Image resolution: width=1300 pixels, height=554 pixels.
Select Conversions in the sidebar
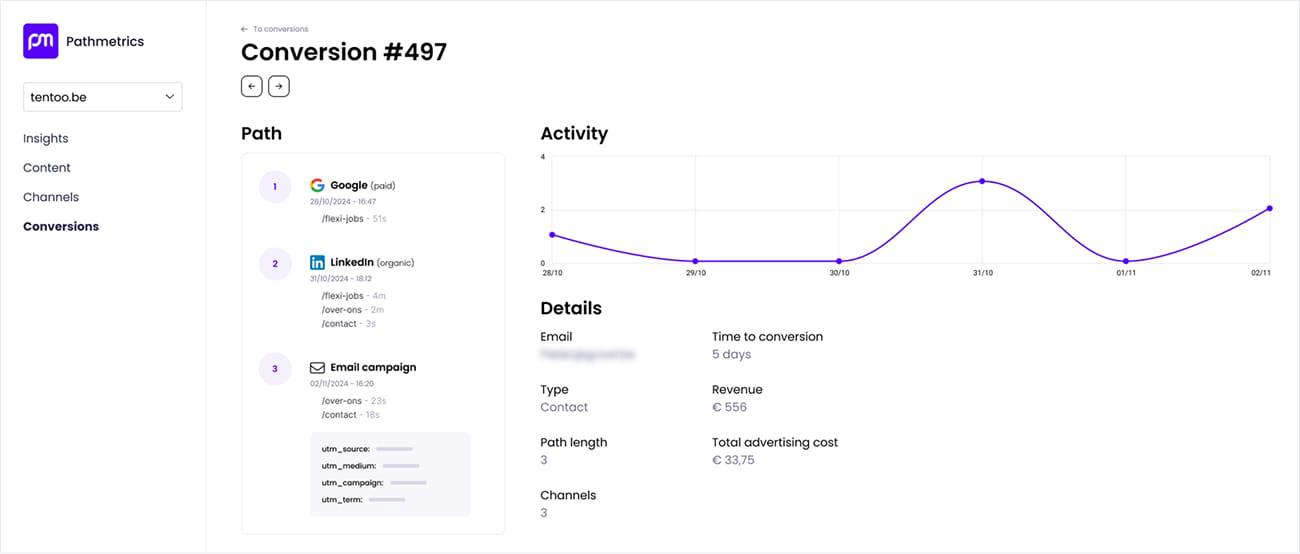pyautogui.click(x=61, y=227)
